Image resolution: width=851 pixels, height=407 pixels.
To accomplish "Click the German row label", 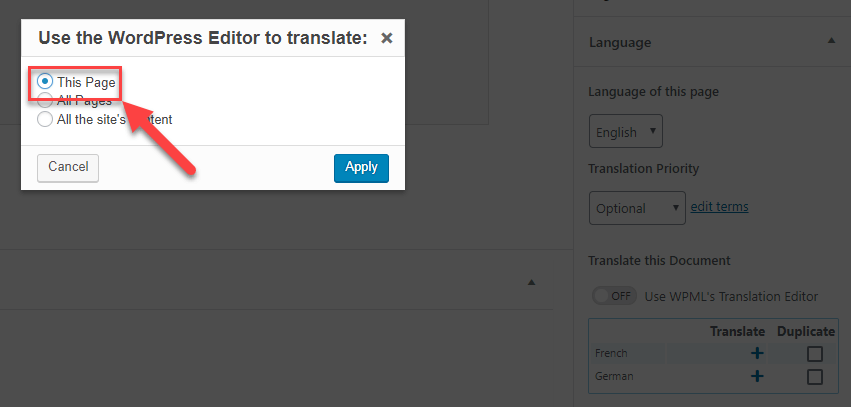I will [x=613, y=376].
